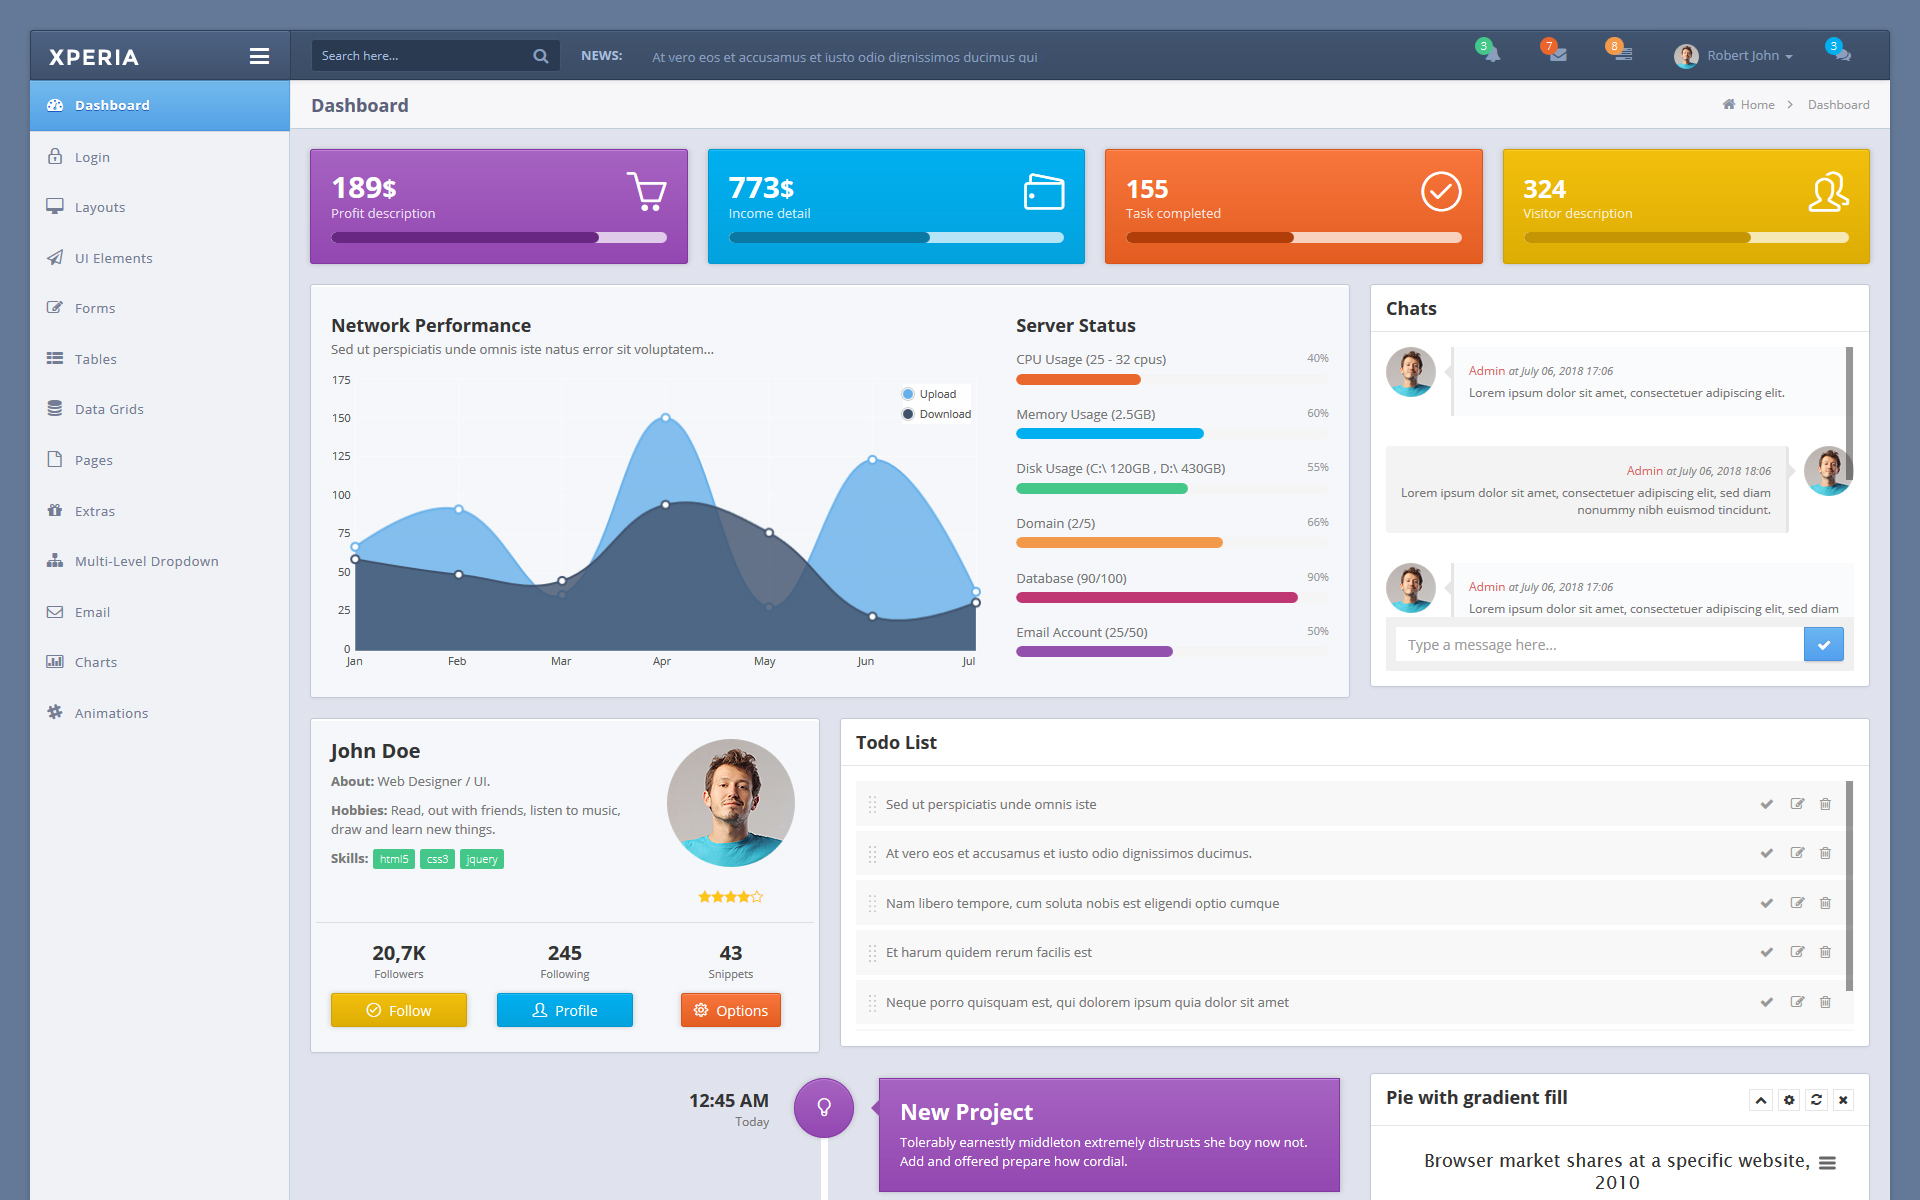
Task: Click the profit card progress bar
Action: coord(499,238)
